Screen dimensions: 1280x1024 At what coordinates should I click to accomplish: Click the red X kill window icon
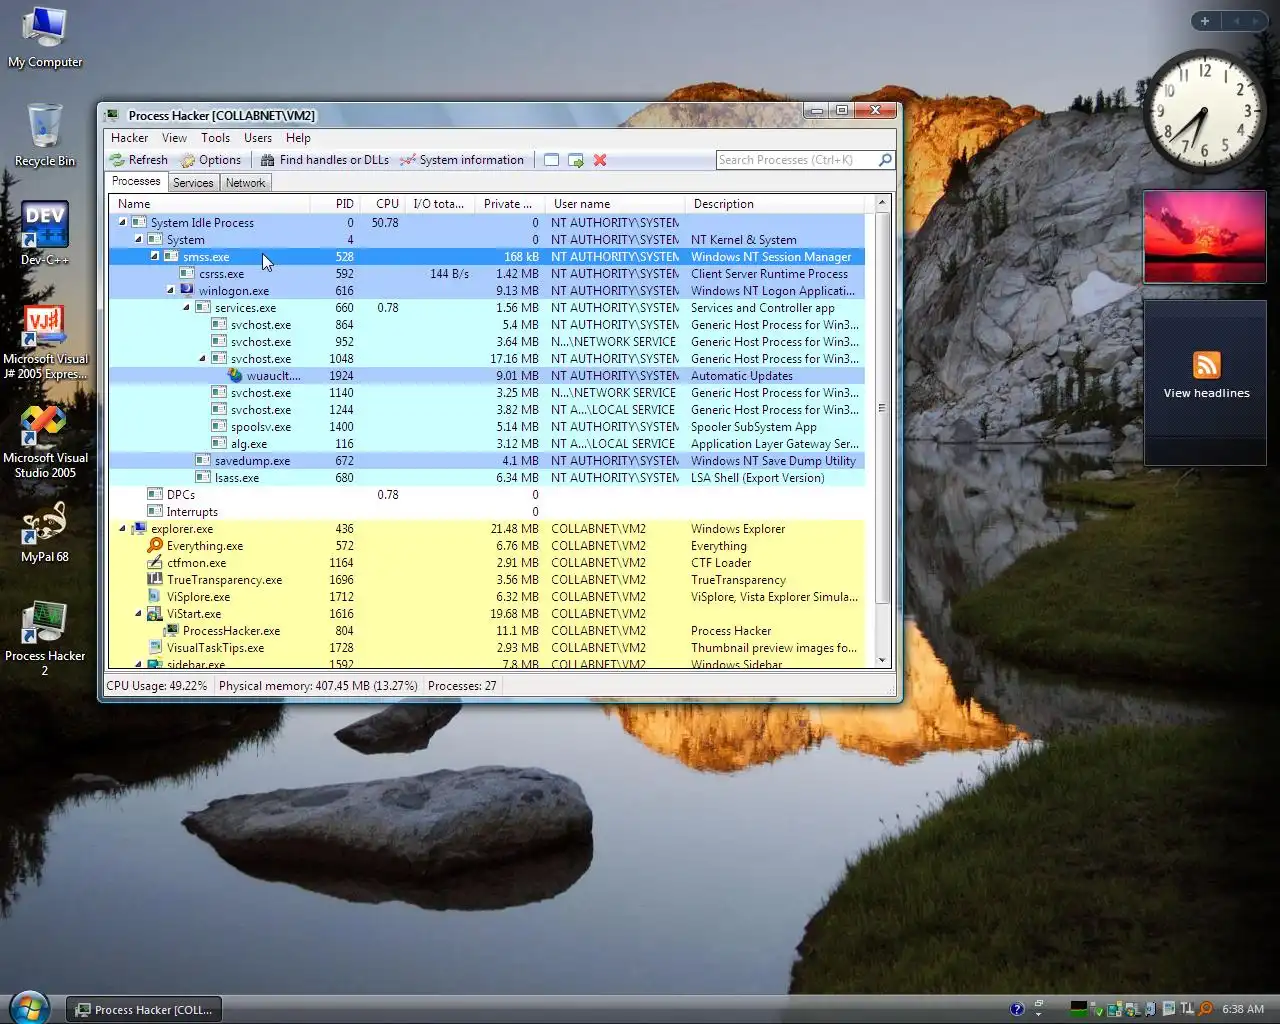[x=600, y=160]
